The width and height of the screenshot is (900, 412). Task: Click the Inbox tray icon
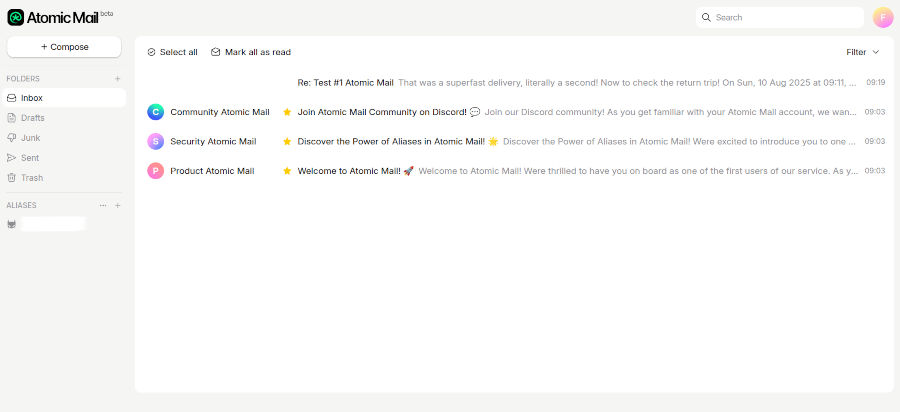pos(11,98)
